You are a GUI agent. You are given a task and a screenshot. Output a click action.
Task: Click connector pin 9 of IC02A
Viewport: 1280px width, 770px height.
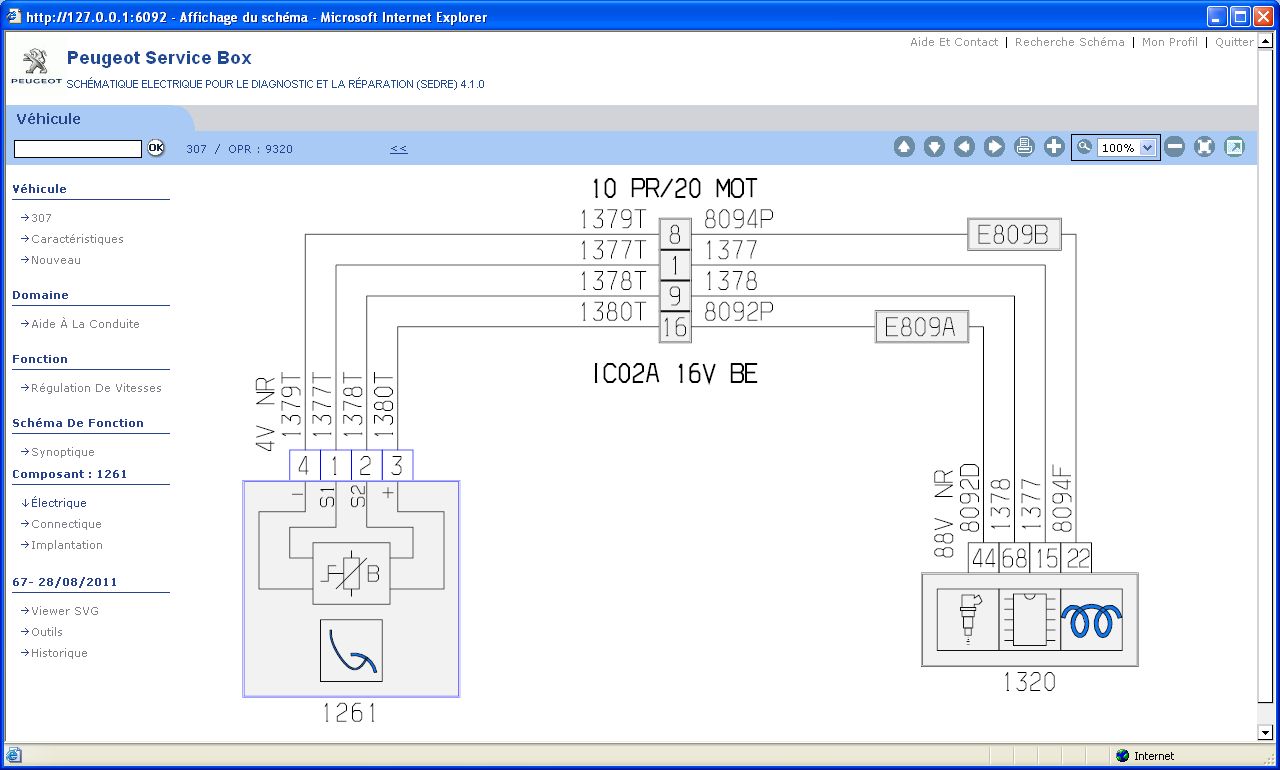pos(675,296)
